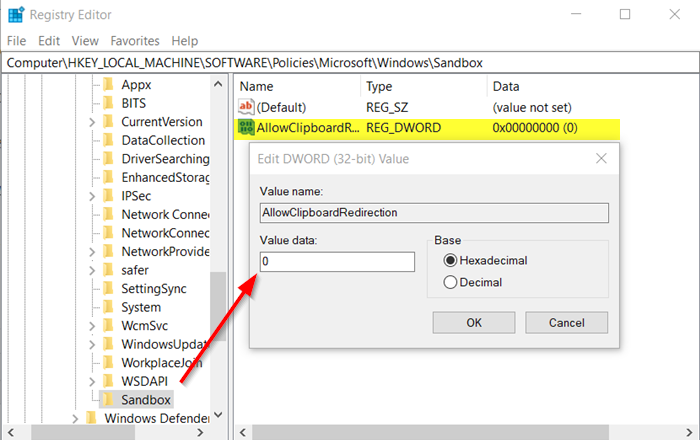
Task: Click the tree pane horizontal scrollbar right arrow
Action: 200,432
